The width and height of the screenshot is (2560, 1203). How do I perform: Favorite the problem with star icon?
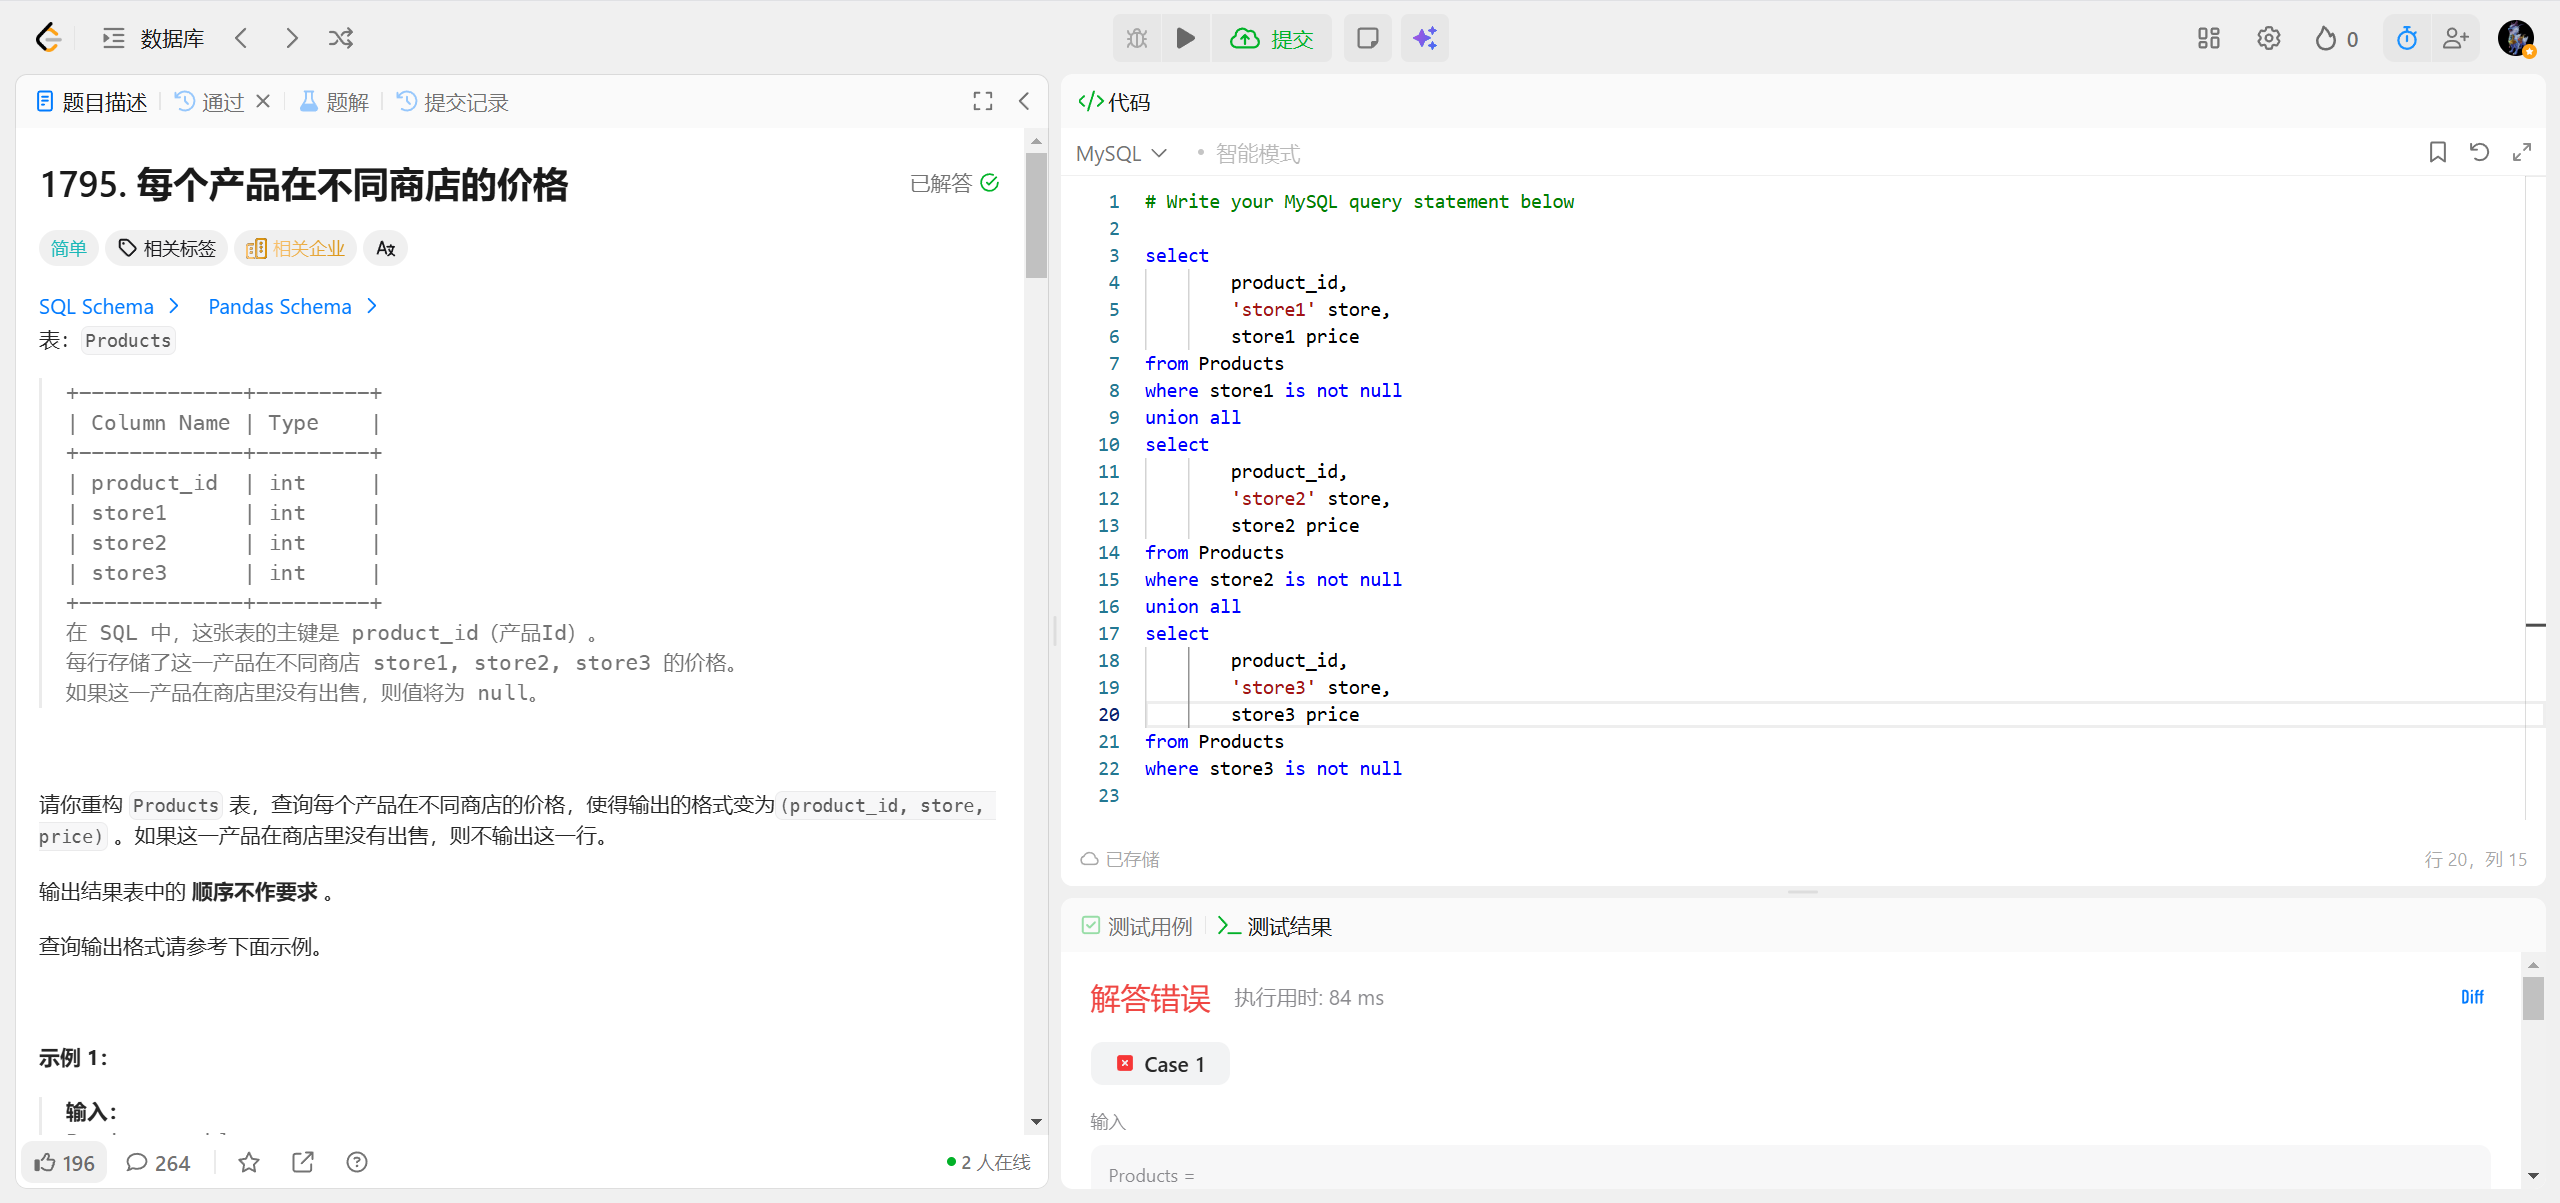point(249,1162)
